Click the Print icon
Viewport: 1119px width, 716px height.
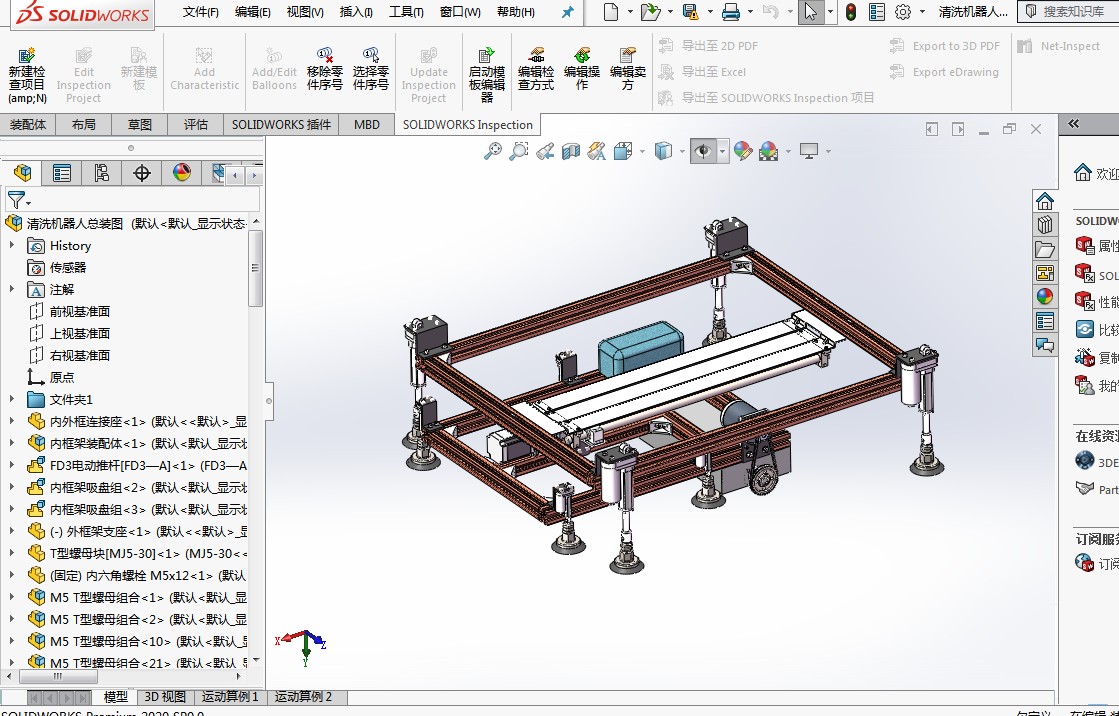click(730, 12)
